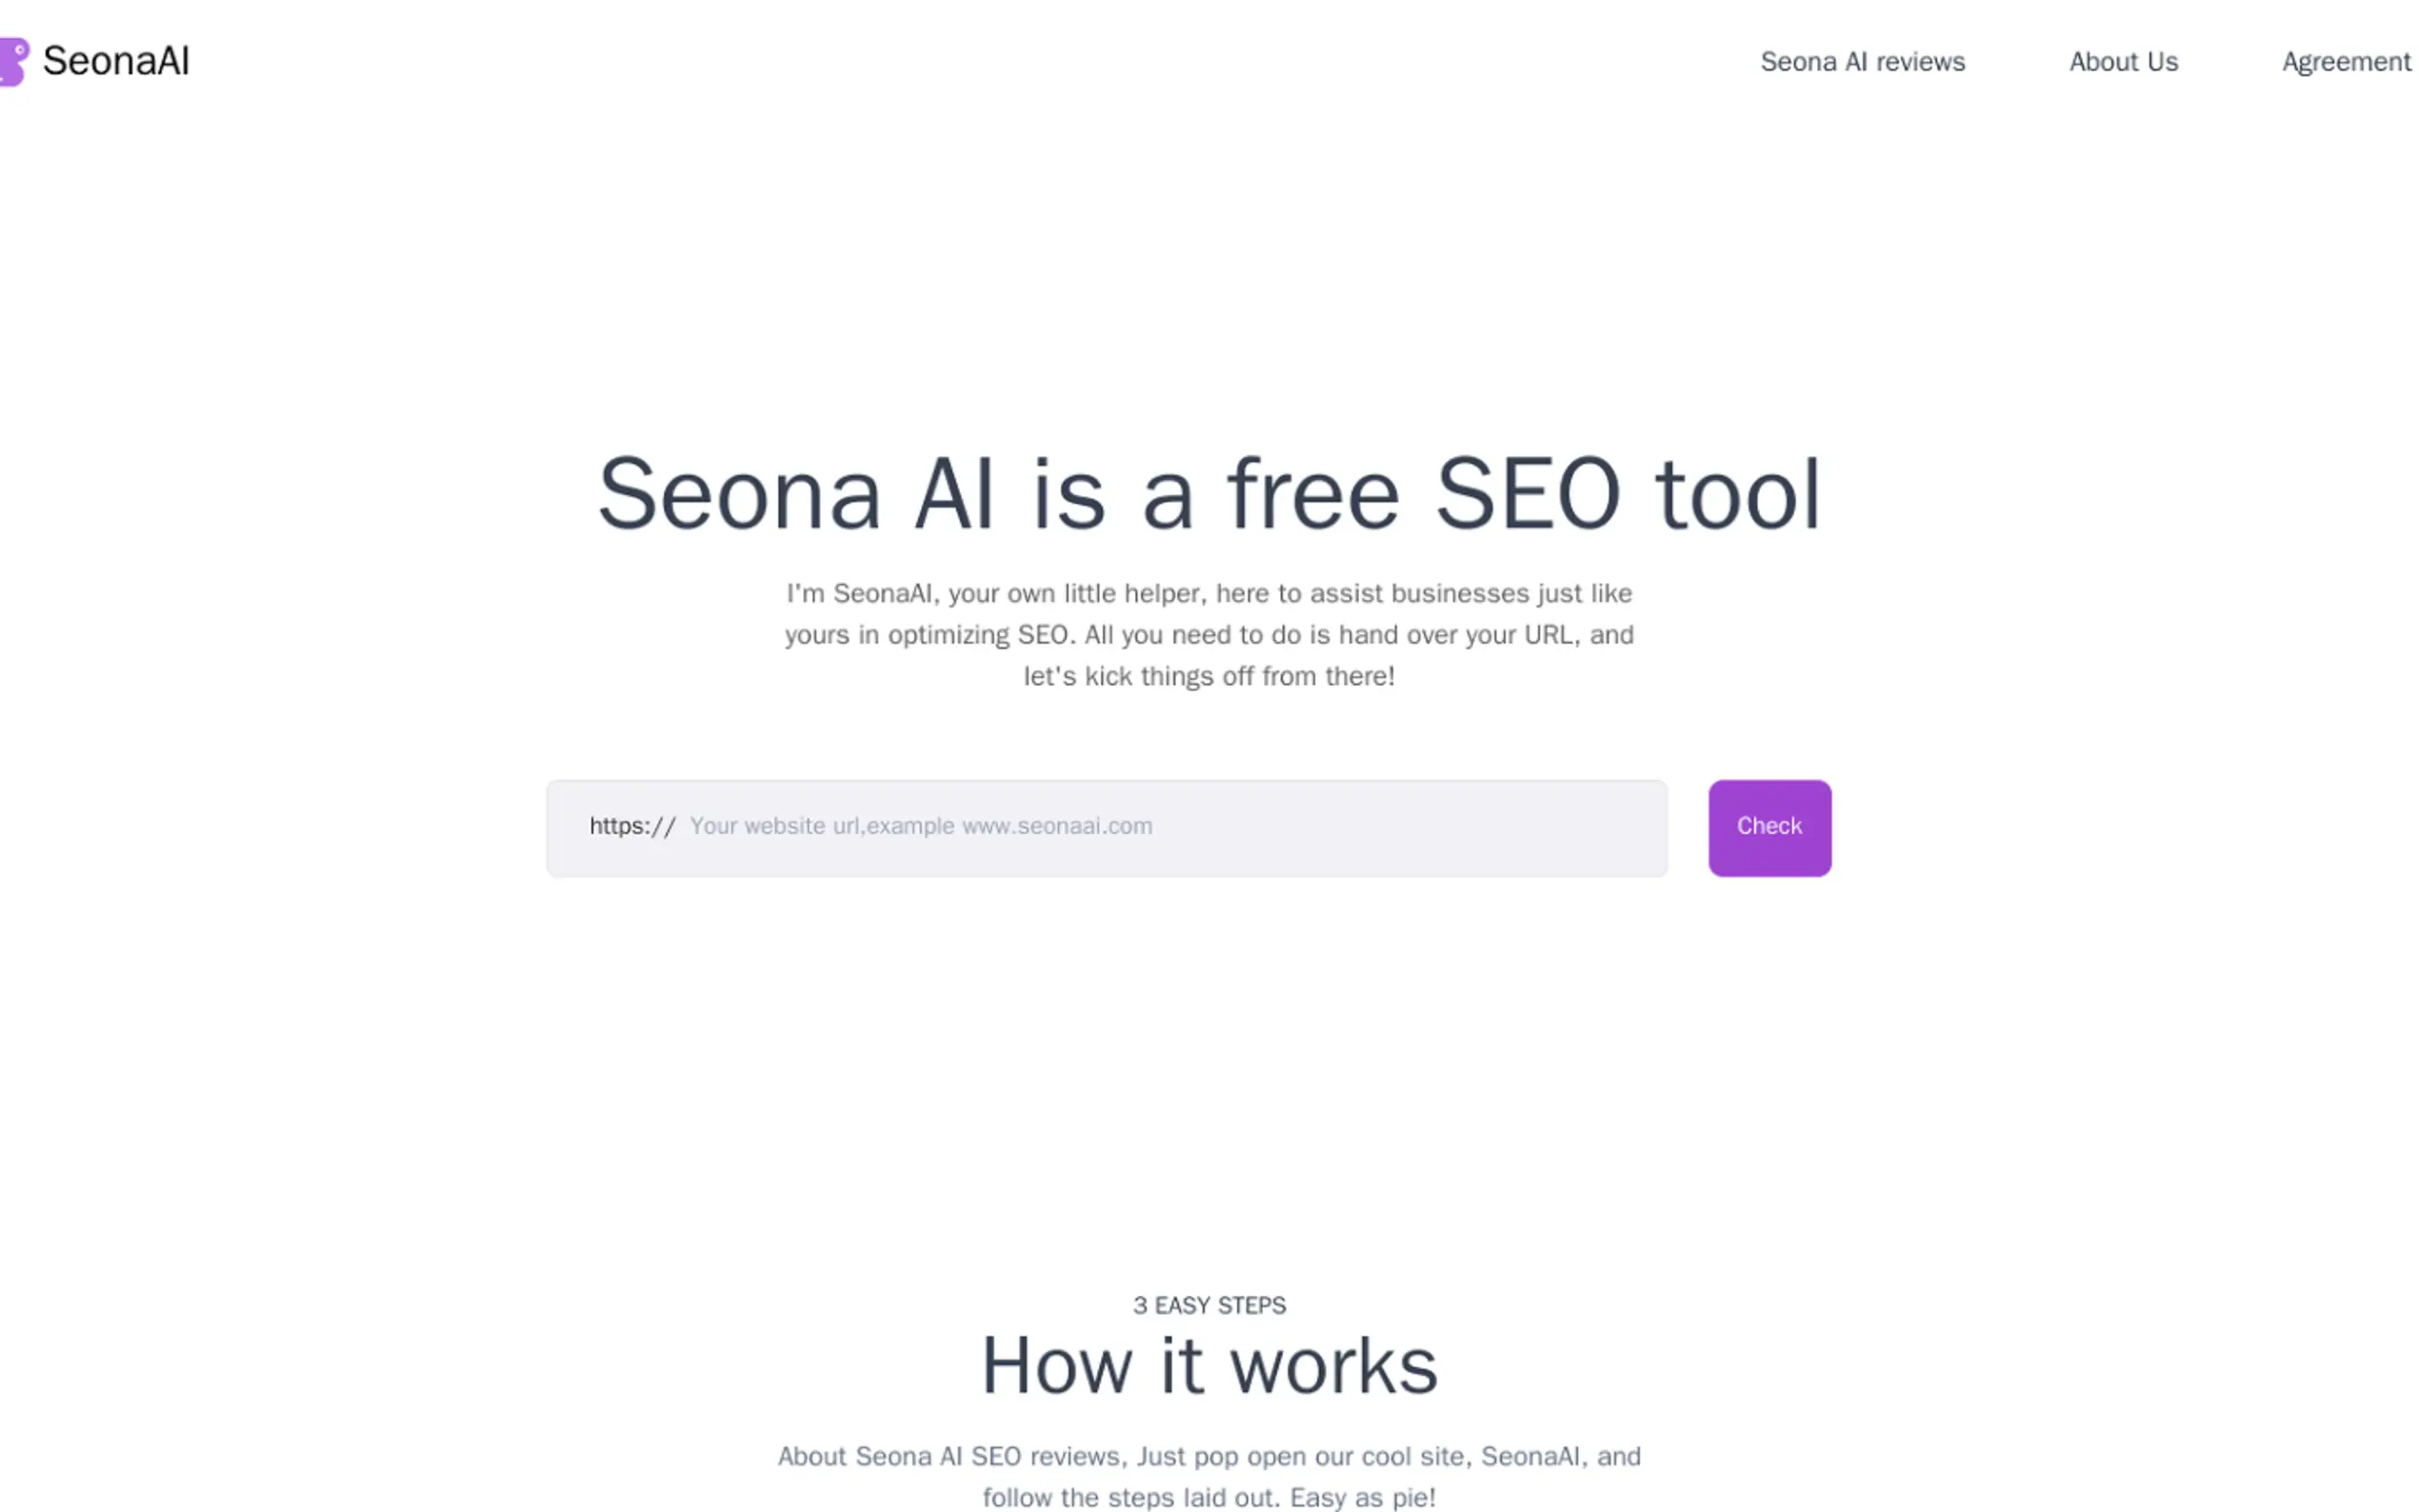Click the "SEO" word in the headline
This screenshot has width=2419, height=1512.
coord(1527,494)
